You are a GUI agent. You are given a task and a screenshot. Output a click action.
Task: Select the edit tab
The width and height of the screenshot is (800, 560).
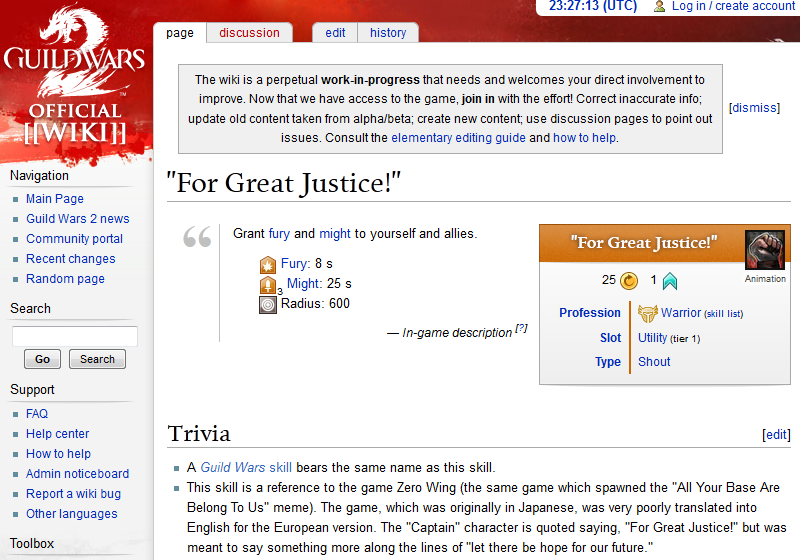pos(335,33)
